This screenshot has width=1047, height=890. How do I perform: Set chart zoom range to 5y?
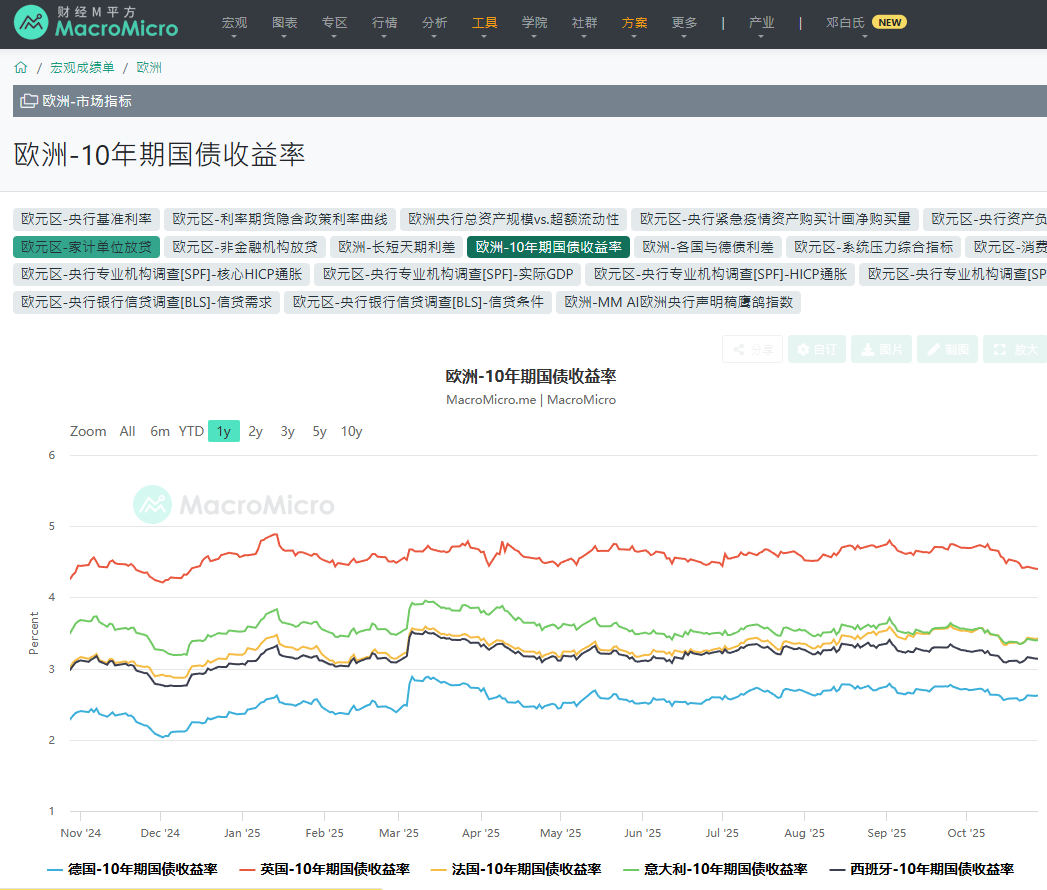click(x=319, y=432)
